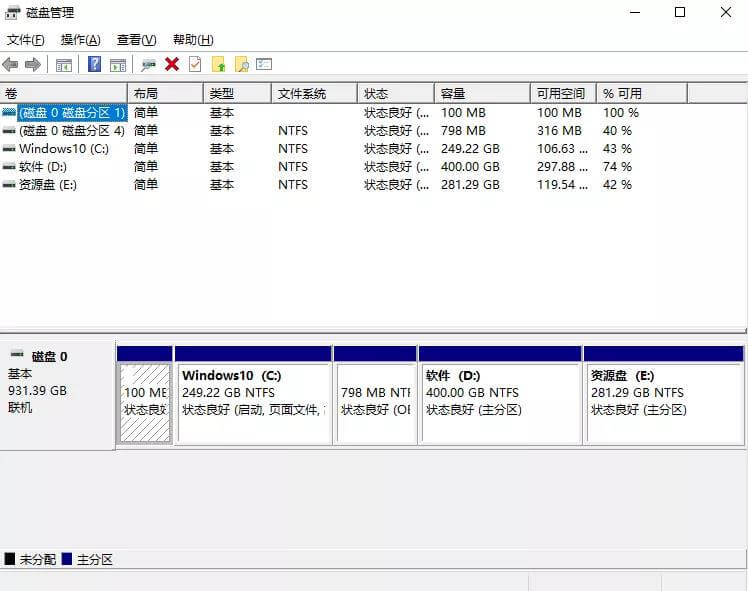This screenshot has width=748, height=591.
Task: Click the red X delete icon
Action: pyautogui.click(x=172, y=64)
